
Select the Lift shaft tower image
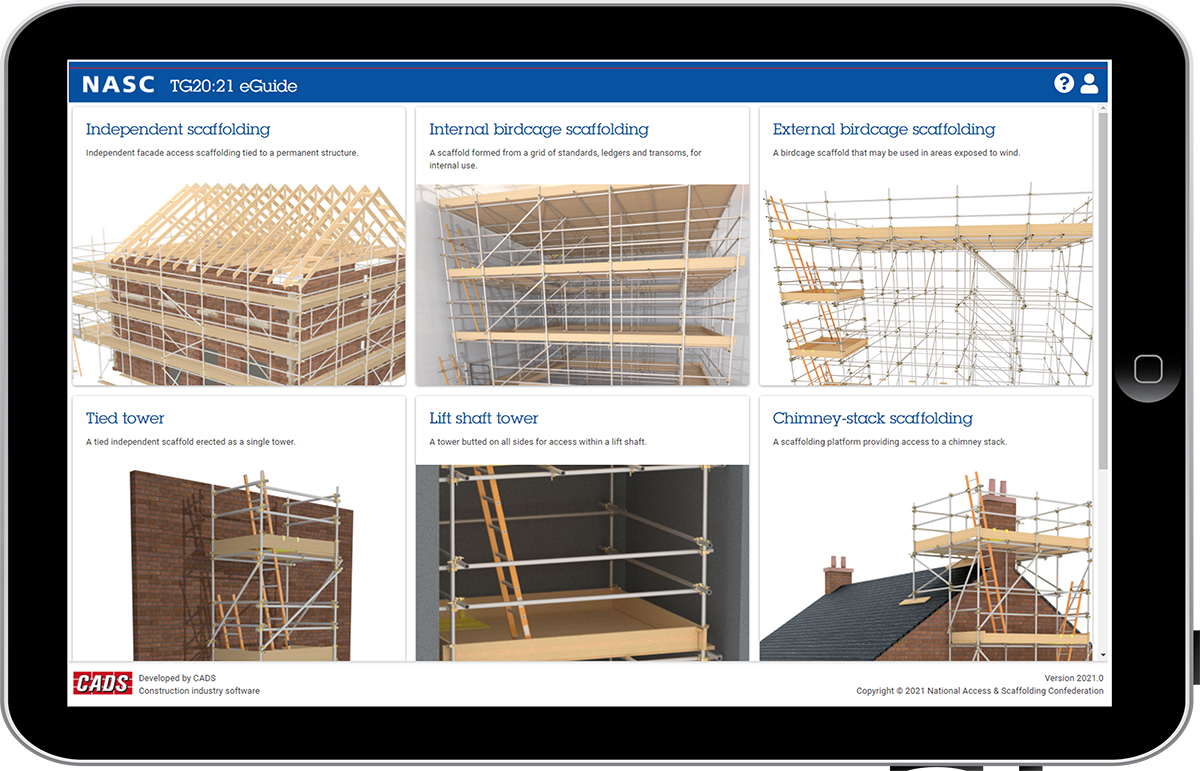(582, 563)
